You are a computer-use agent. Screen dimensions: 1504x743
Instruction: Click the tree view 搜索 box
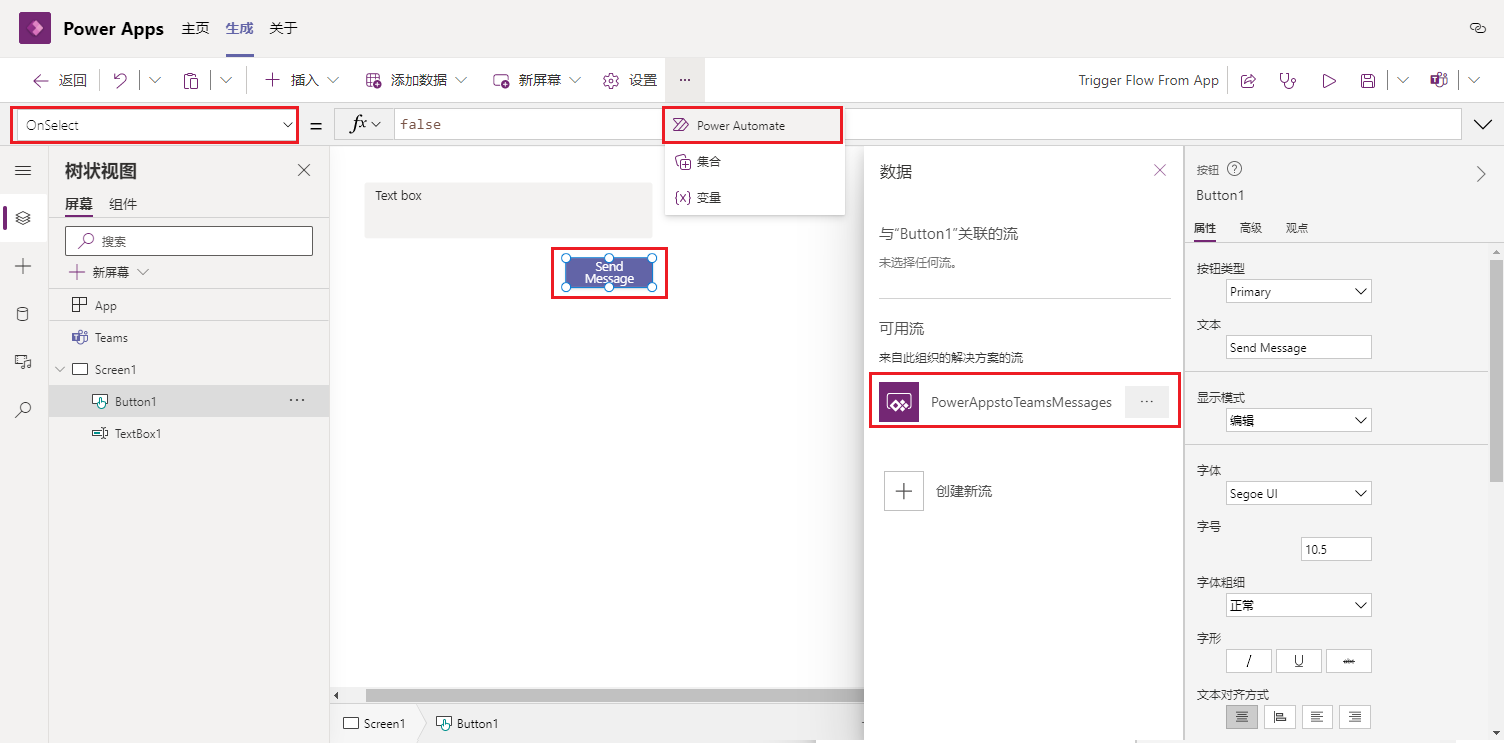pos(189,241)
